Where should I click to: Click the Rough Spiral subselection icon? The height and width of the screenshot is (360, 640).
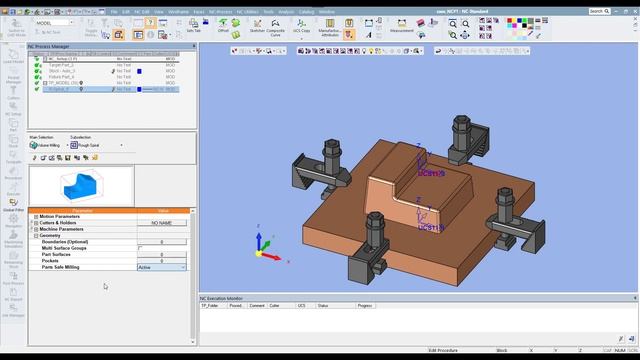point(74,145)
